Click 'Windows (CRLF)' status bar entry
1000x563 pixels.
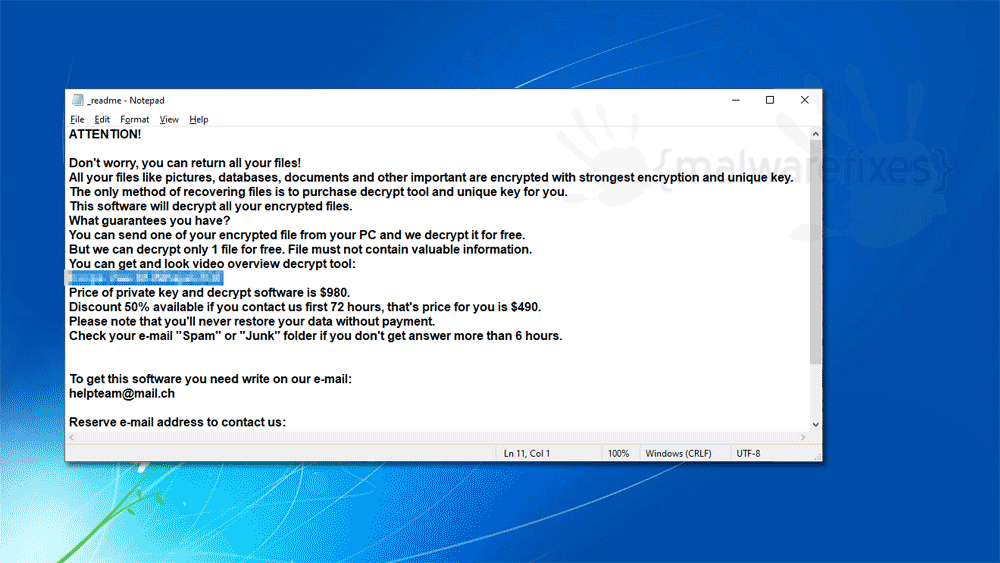(678, 453)
